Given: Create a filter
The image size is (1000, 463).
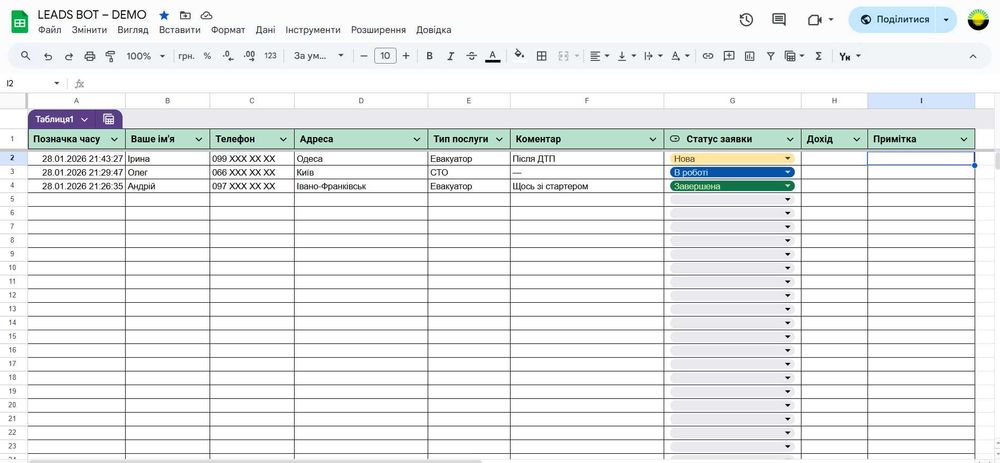Looking at the screenshot, I should point(770,56).
